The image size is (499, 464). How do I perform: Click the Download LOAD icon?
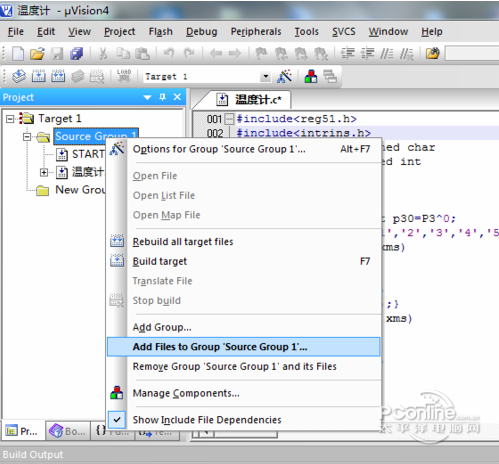[x=124, y=76]
